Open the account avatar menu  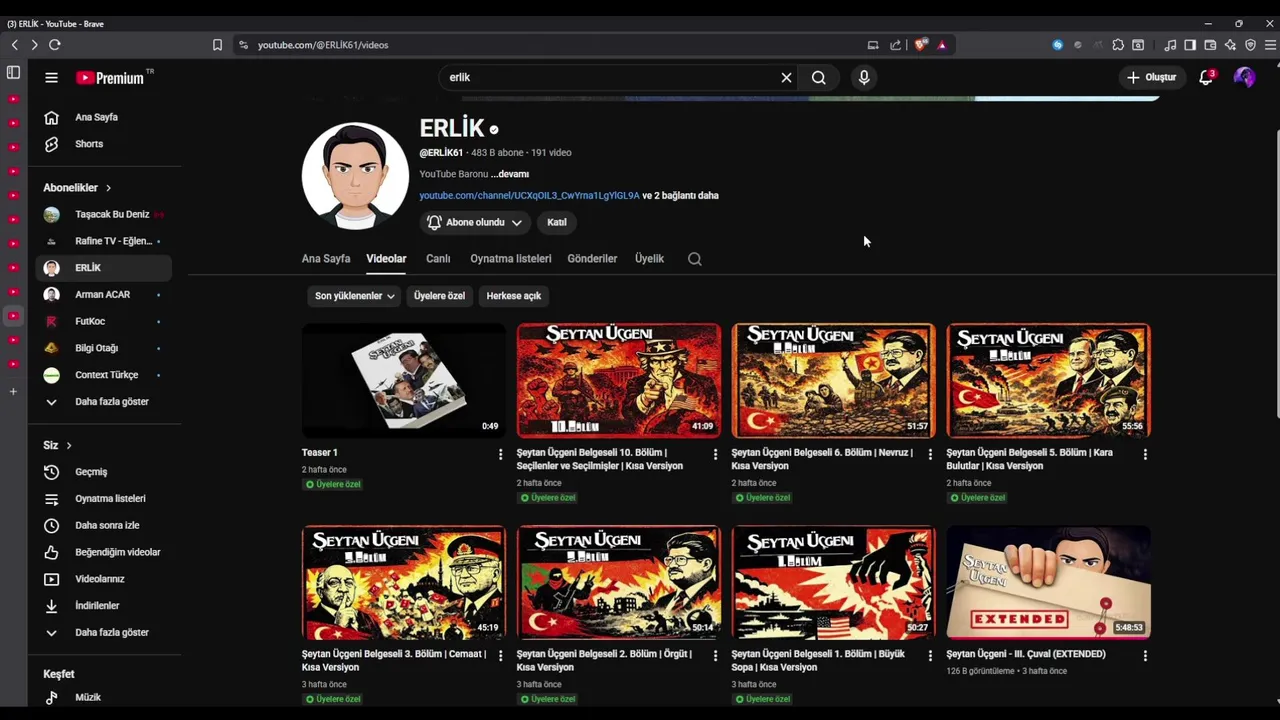pyautogui.click(x=1244, y=77)
